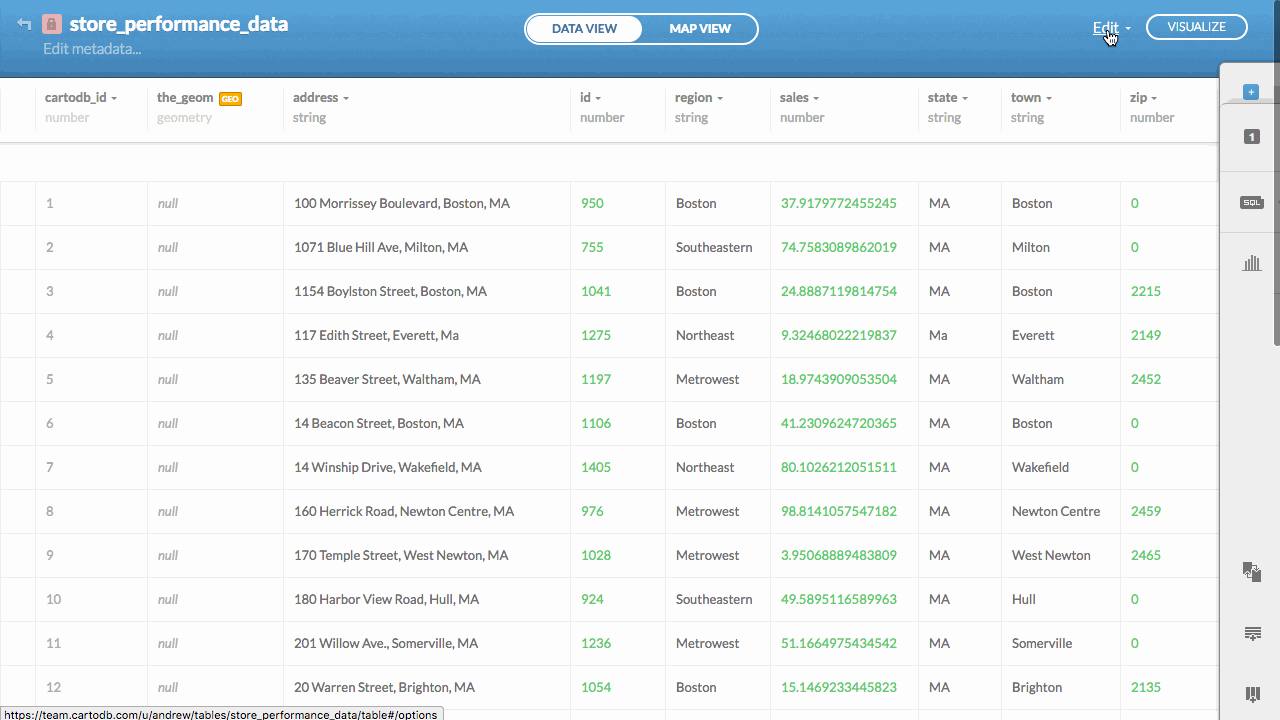Click the blue plus icon in the sidebar
1280x720 pixels.
(x=1249, y=91)
